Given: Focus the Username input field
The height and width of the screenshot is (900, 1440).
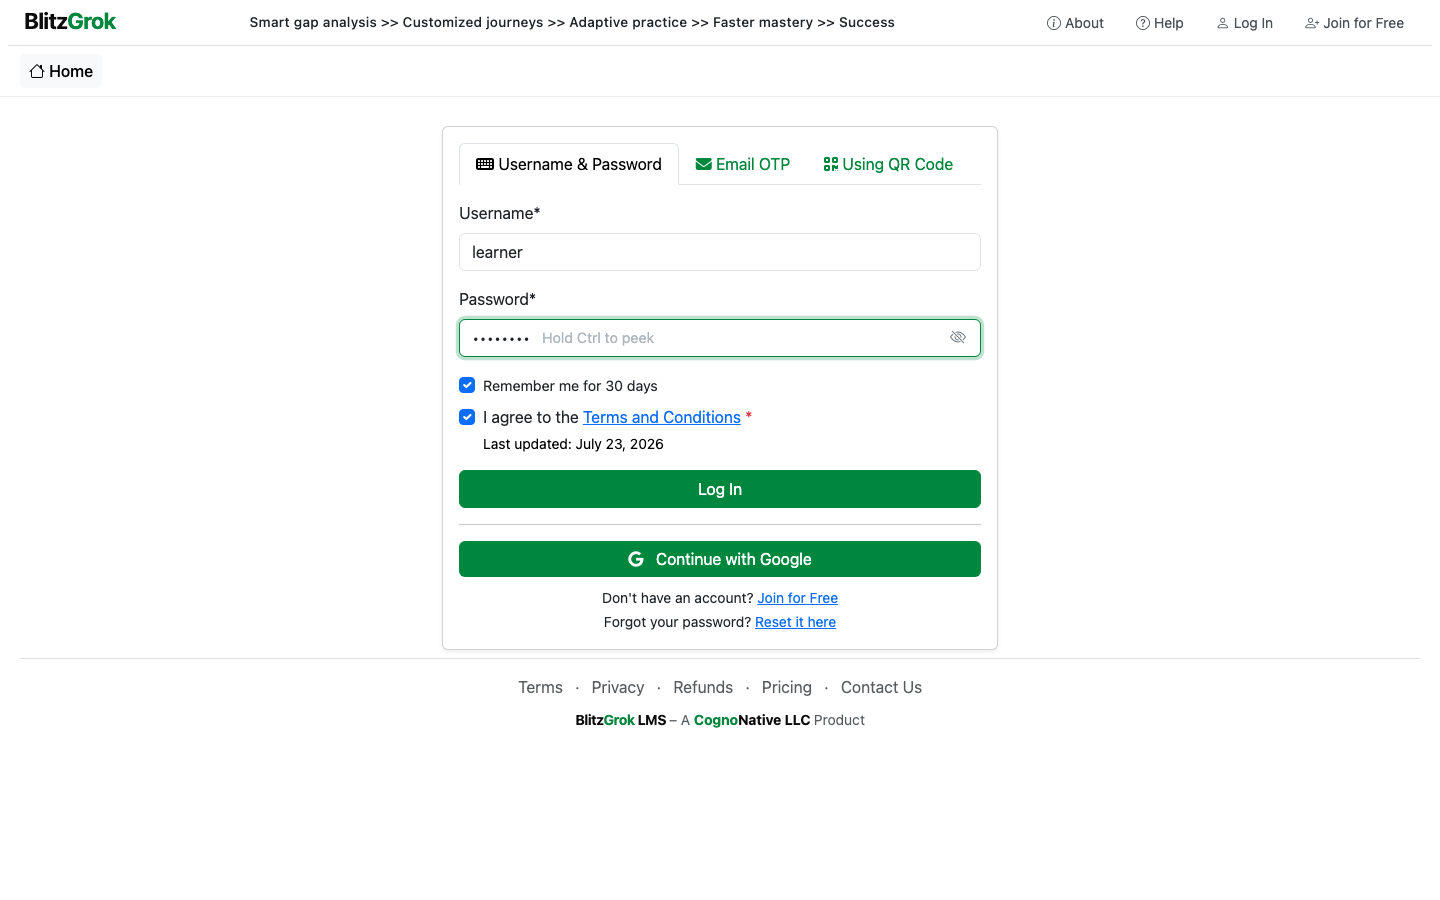Looking at the screenshot, I should pyautogui.click(x=720, y=252).
